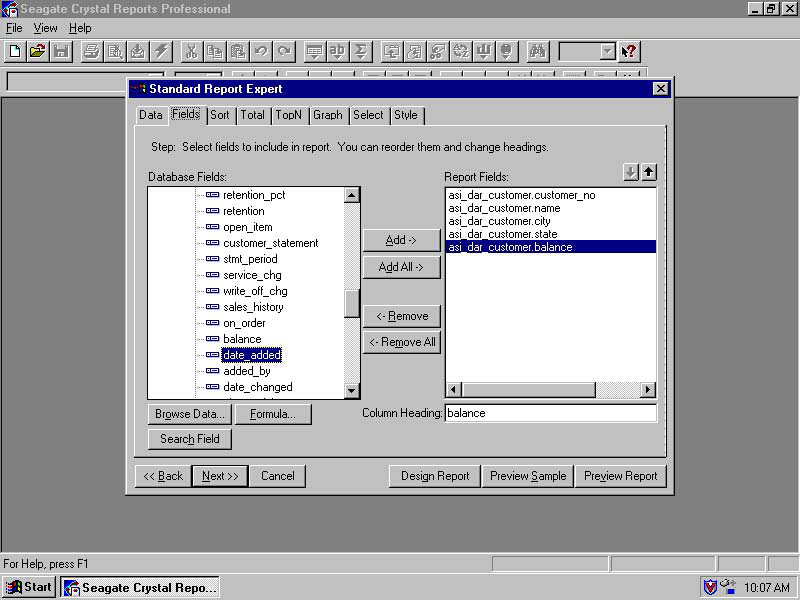
Task: Click the Print Preview toolbar icon
Action: [x=114, y=52]
